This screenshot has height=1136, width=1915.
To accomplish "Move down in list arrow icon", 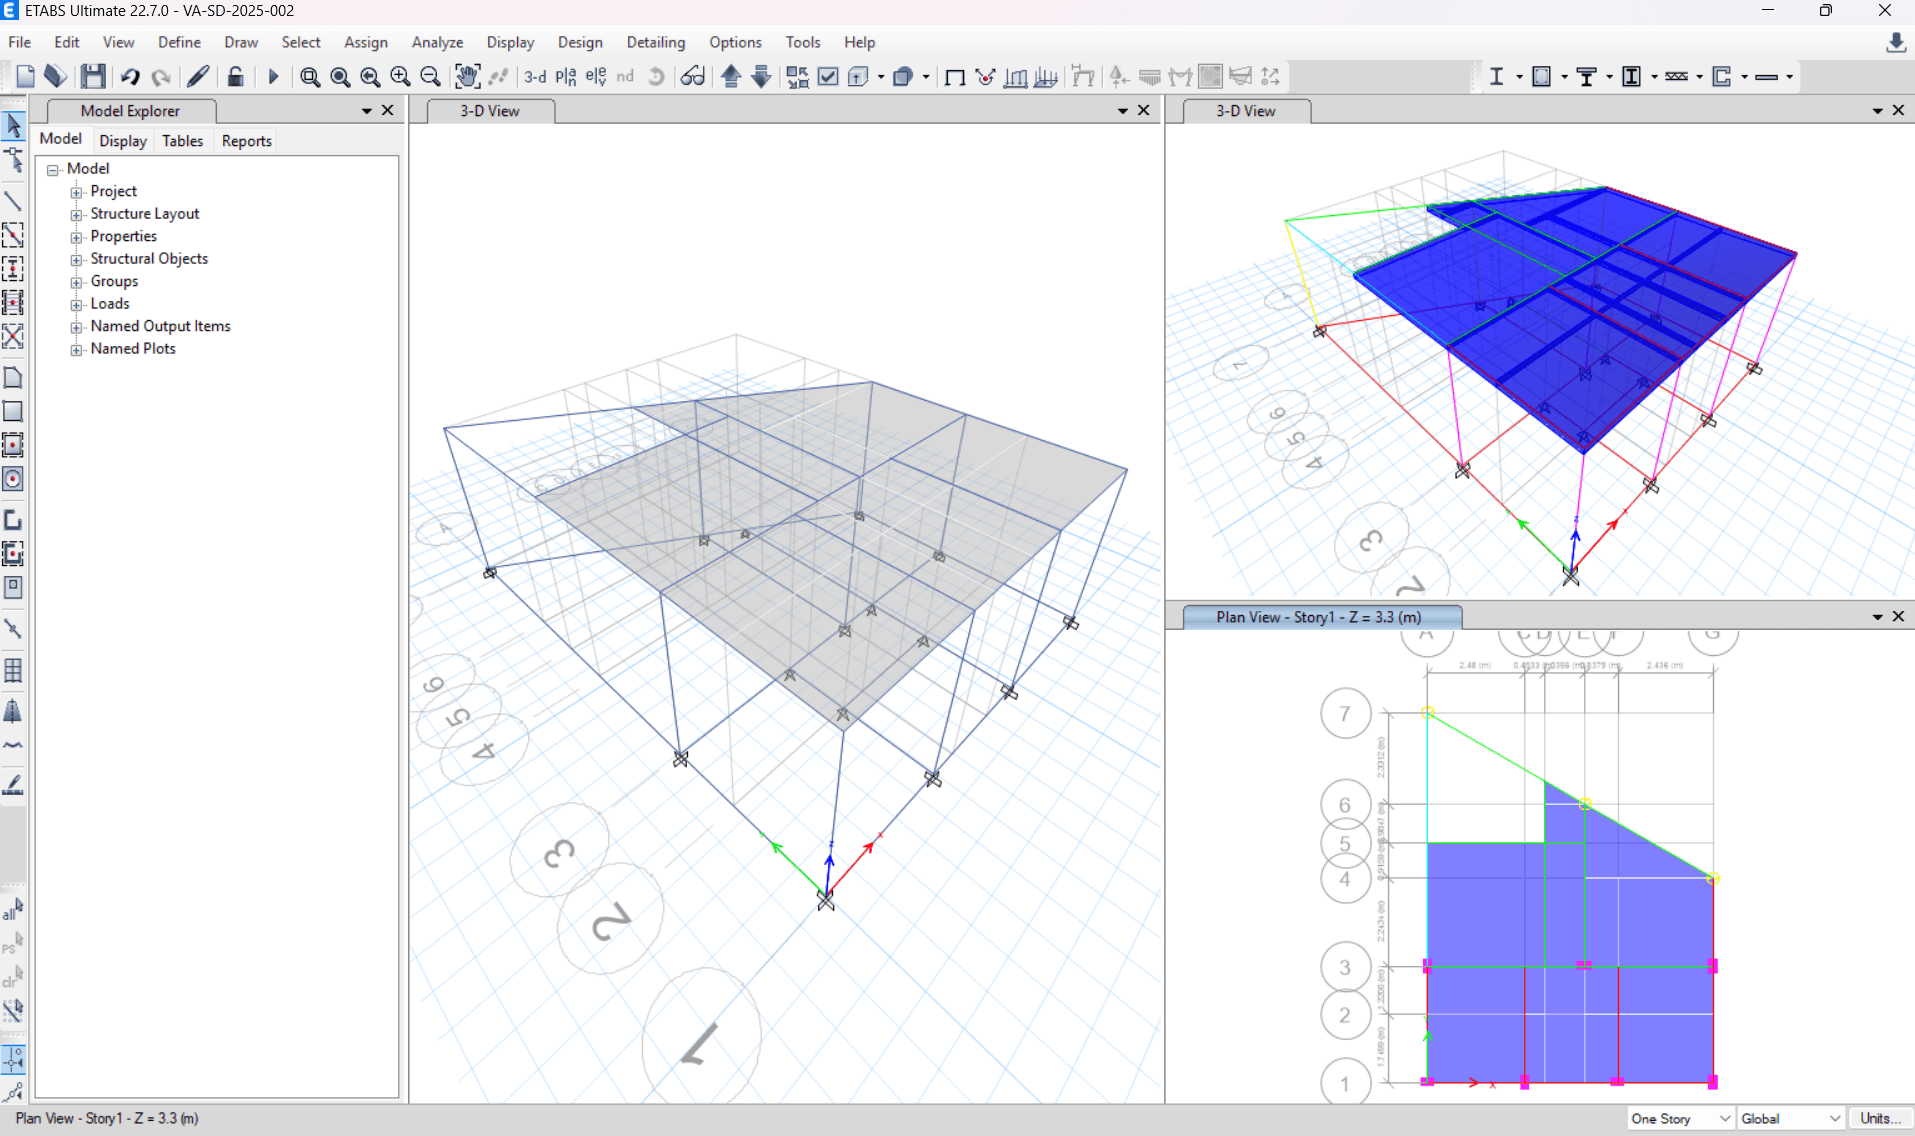I will 761,77.
